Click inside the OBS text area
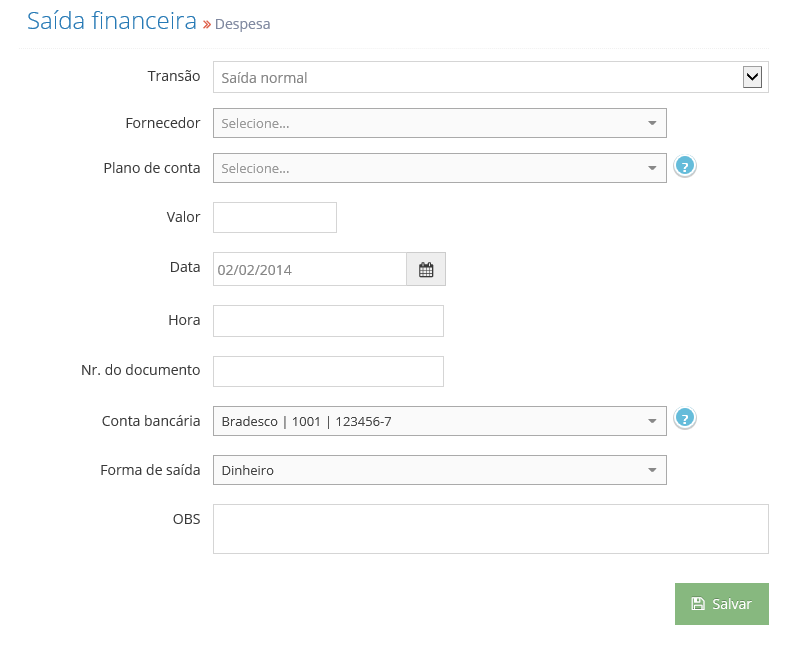Screen dimensions: 792x656 click(x=490, y=529)
